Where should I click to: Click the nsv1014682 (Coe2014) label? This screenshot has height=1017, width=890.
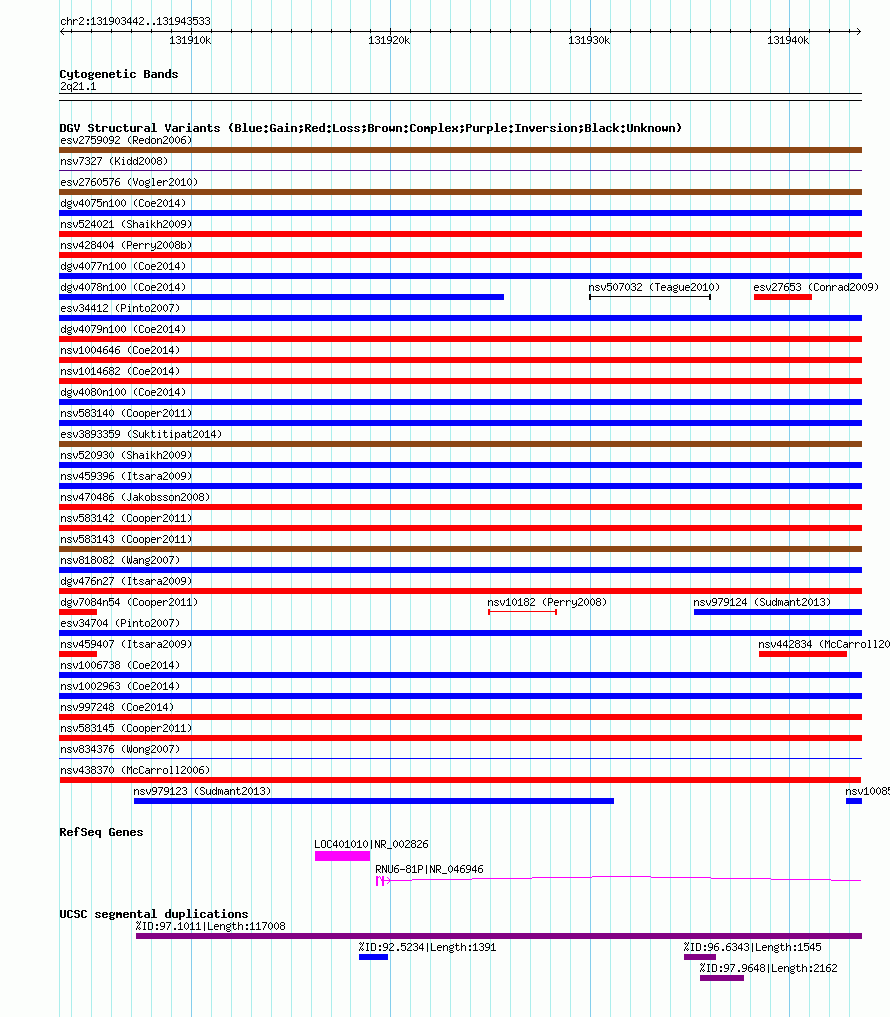pos(120,371)
